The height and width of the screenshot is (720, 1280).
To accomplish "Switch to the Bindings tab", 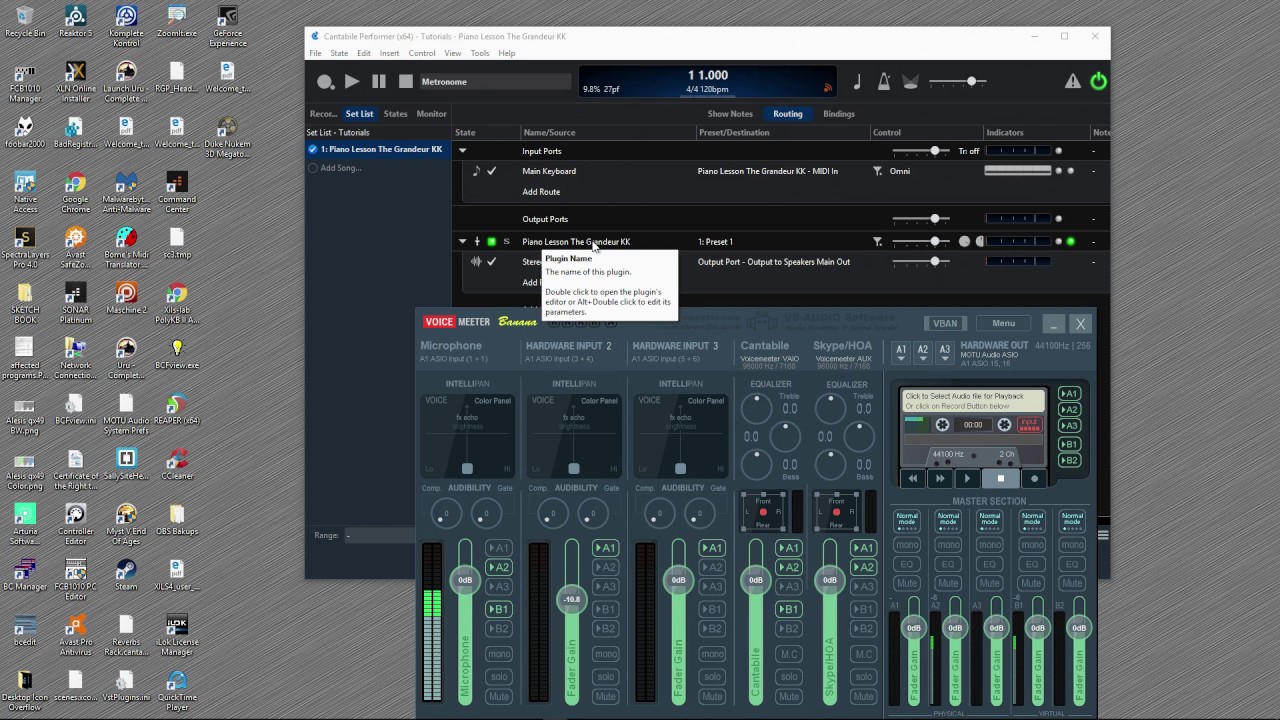I will point(838,114).
